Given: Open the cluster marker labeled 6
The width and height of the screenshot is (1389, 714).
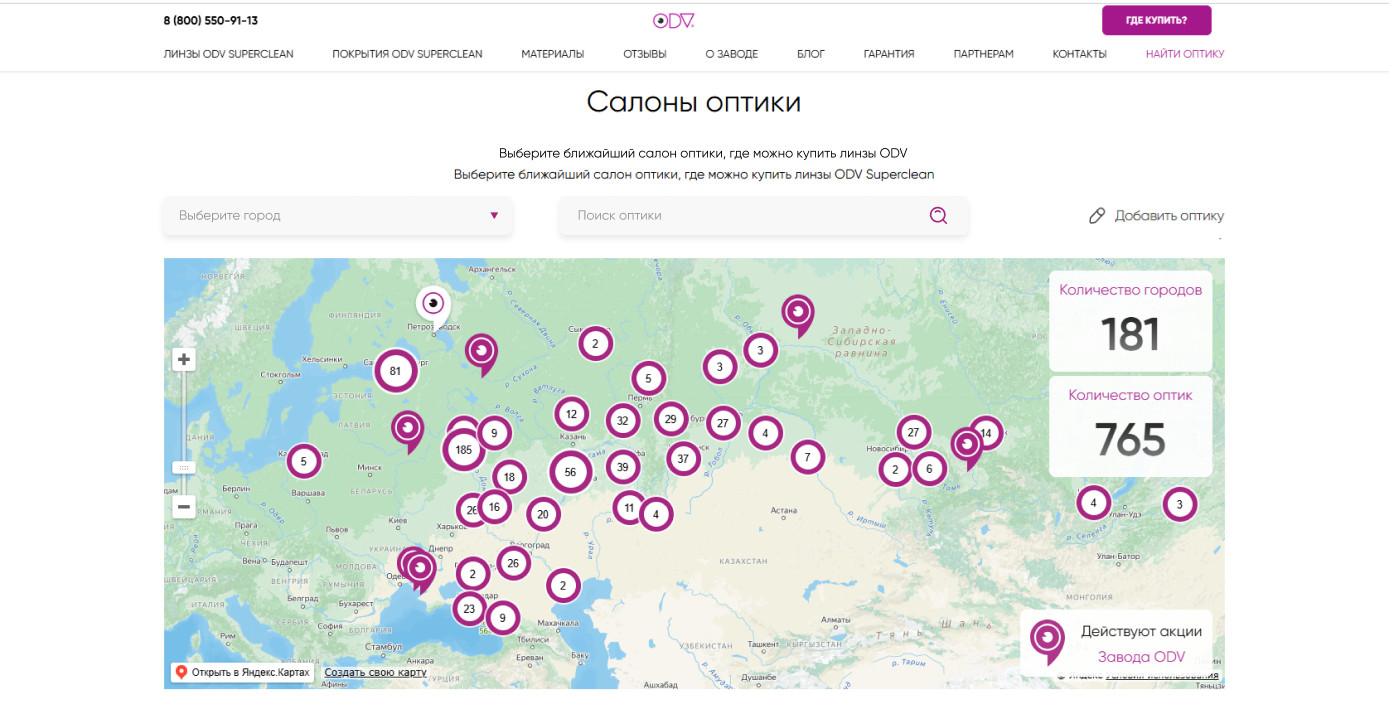Looking at the screenshot, I should [929, 468].
